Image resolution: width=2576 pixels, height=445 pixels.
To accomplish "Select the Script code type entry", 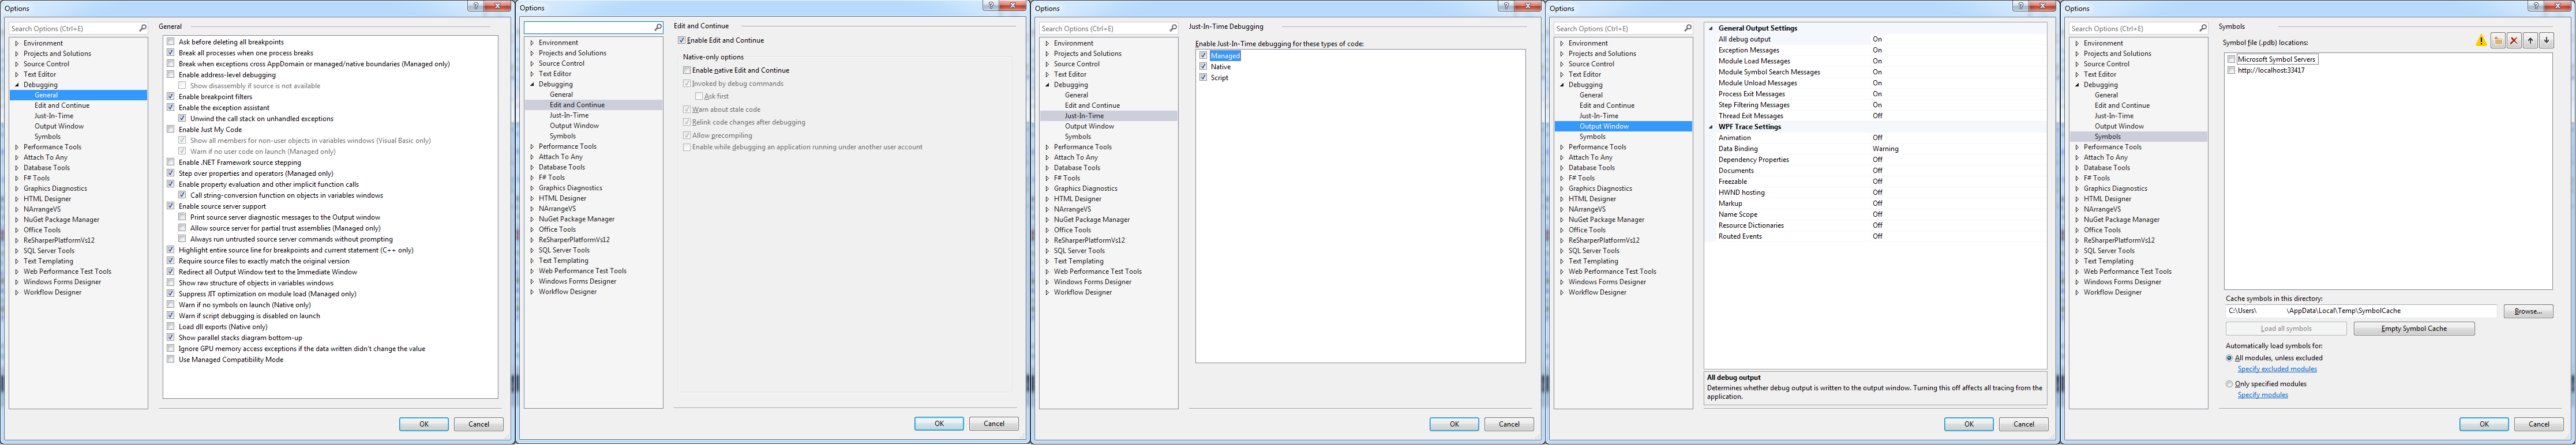I will click(x=1219, y=78).
